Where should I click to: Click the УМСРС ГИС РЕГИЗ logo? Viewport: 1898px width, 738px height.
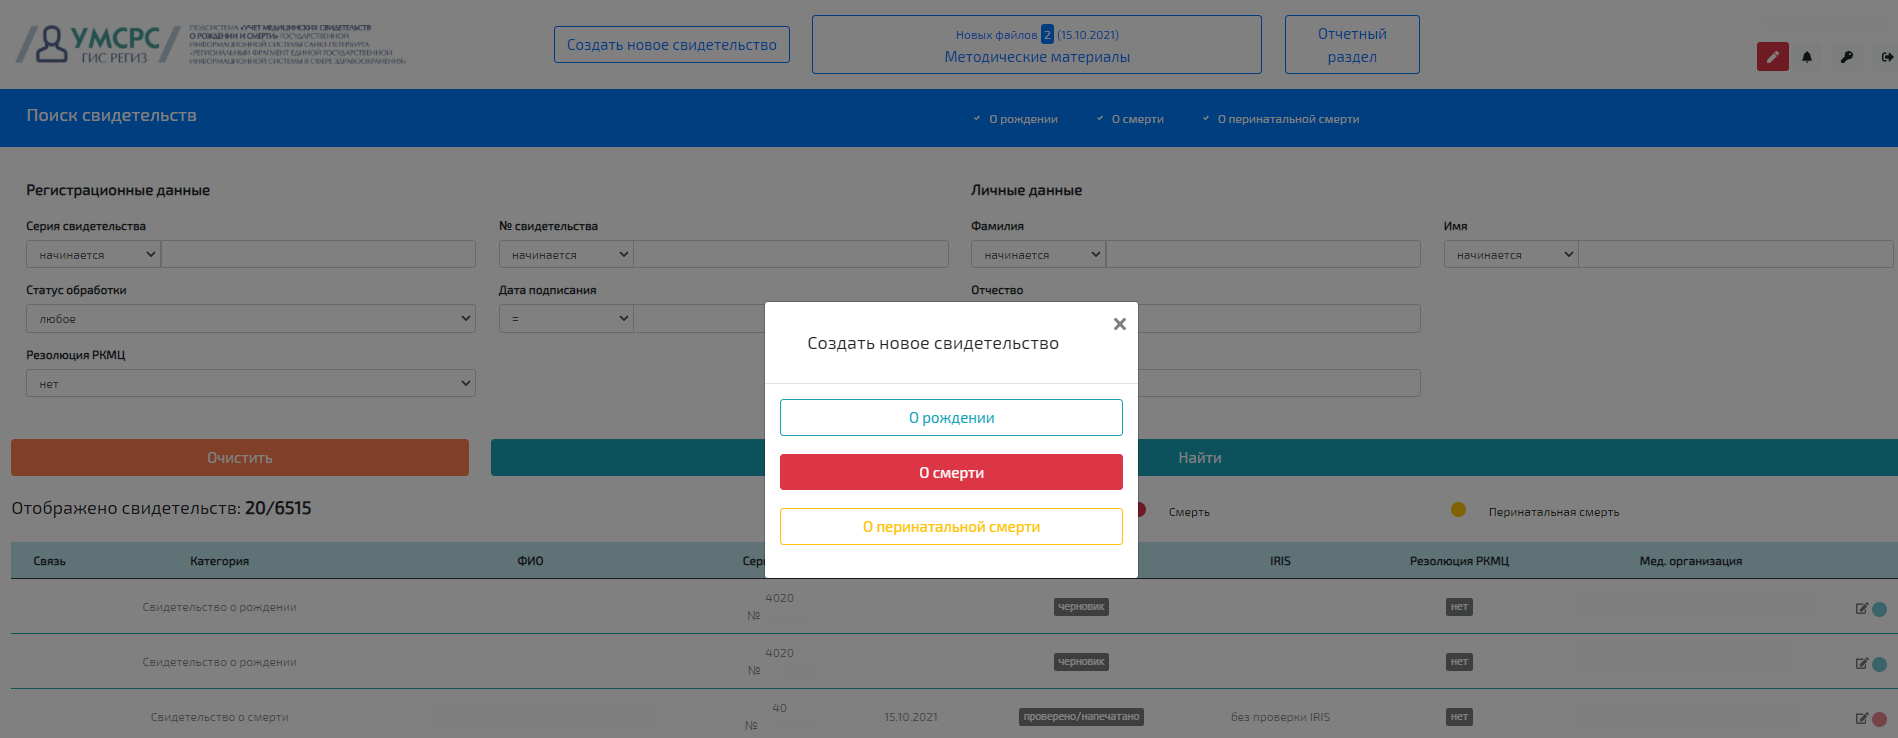pyautogui.click(x=98, y=45)
